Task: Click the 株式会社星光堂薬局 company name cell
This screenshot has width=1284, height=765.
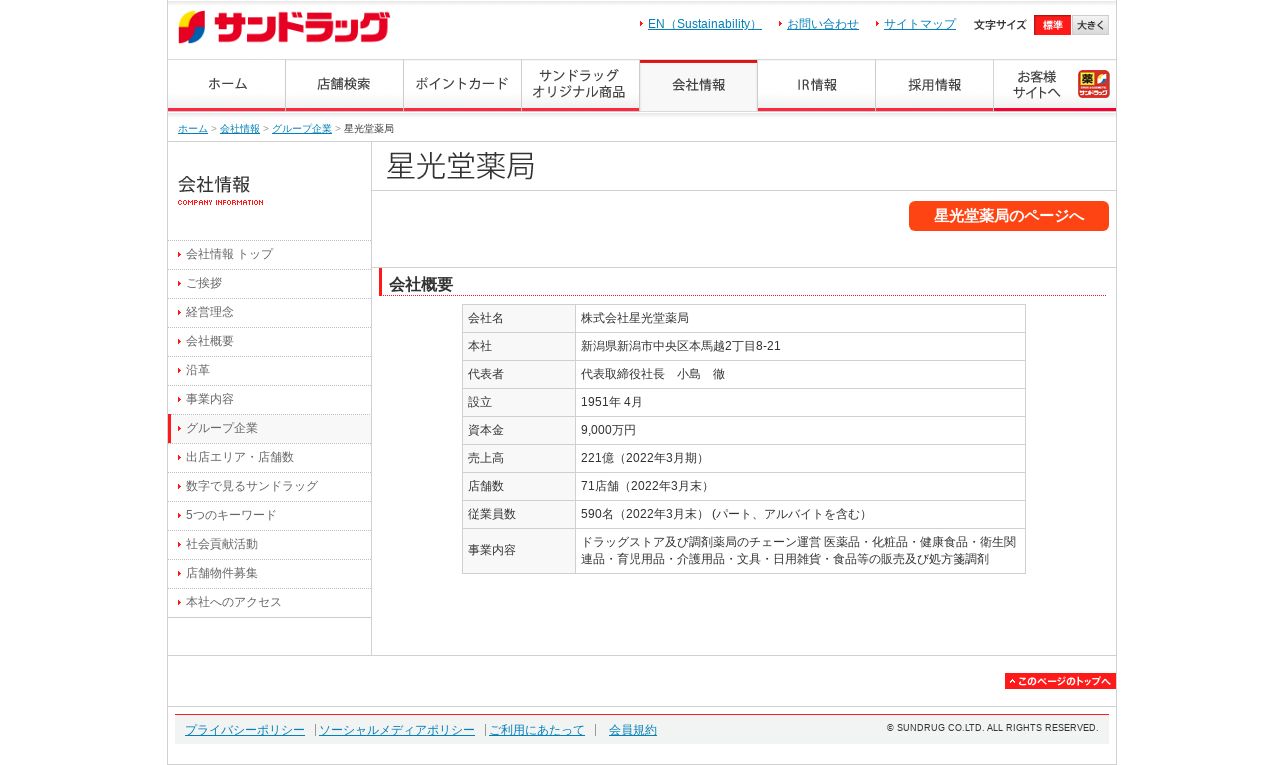Action: 800,319
